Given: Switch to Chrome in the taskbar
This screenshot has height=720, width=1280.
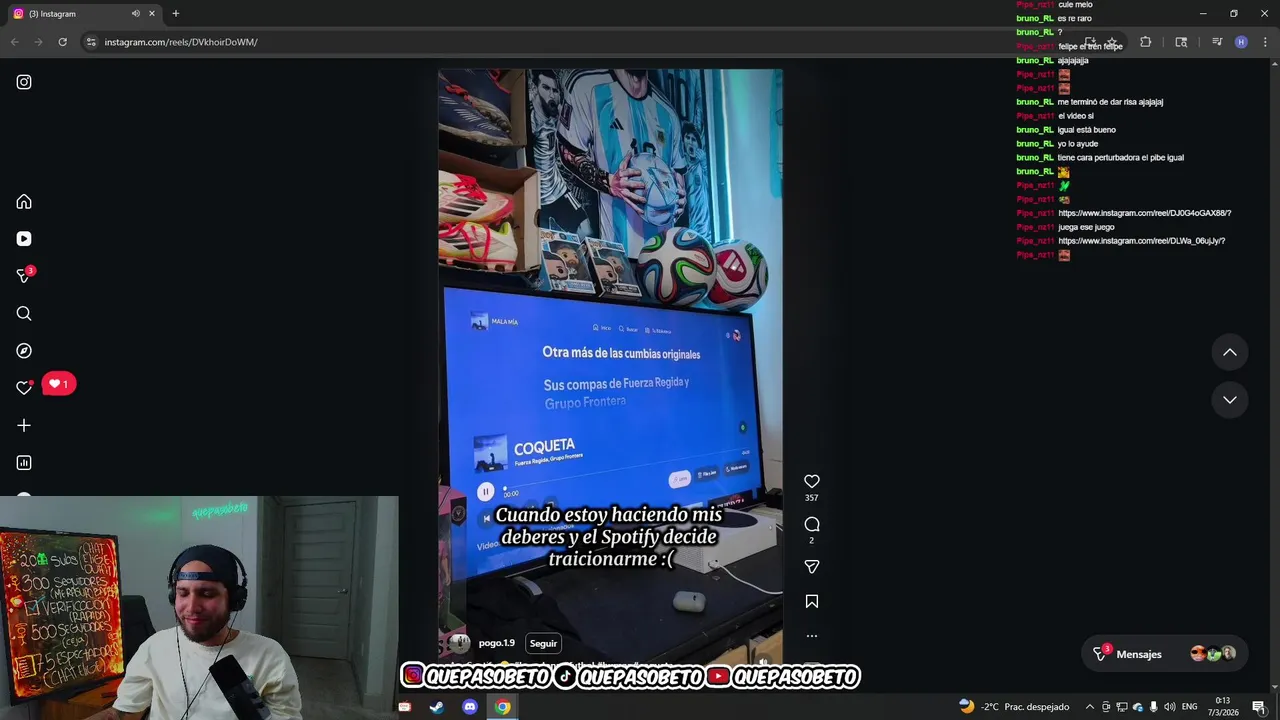Looking at the screenshot, I should point(503,707).
